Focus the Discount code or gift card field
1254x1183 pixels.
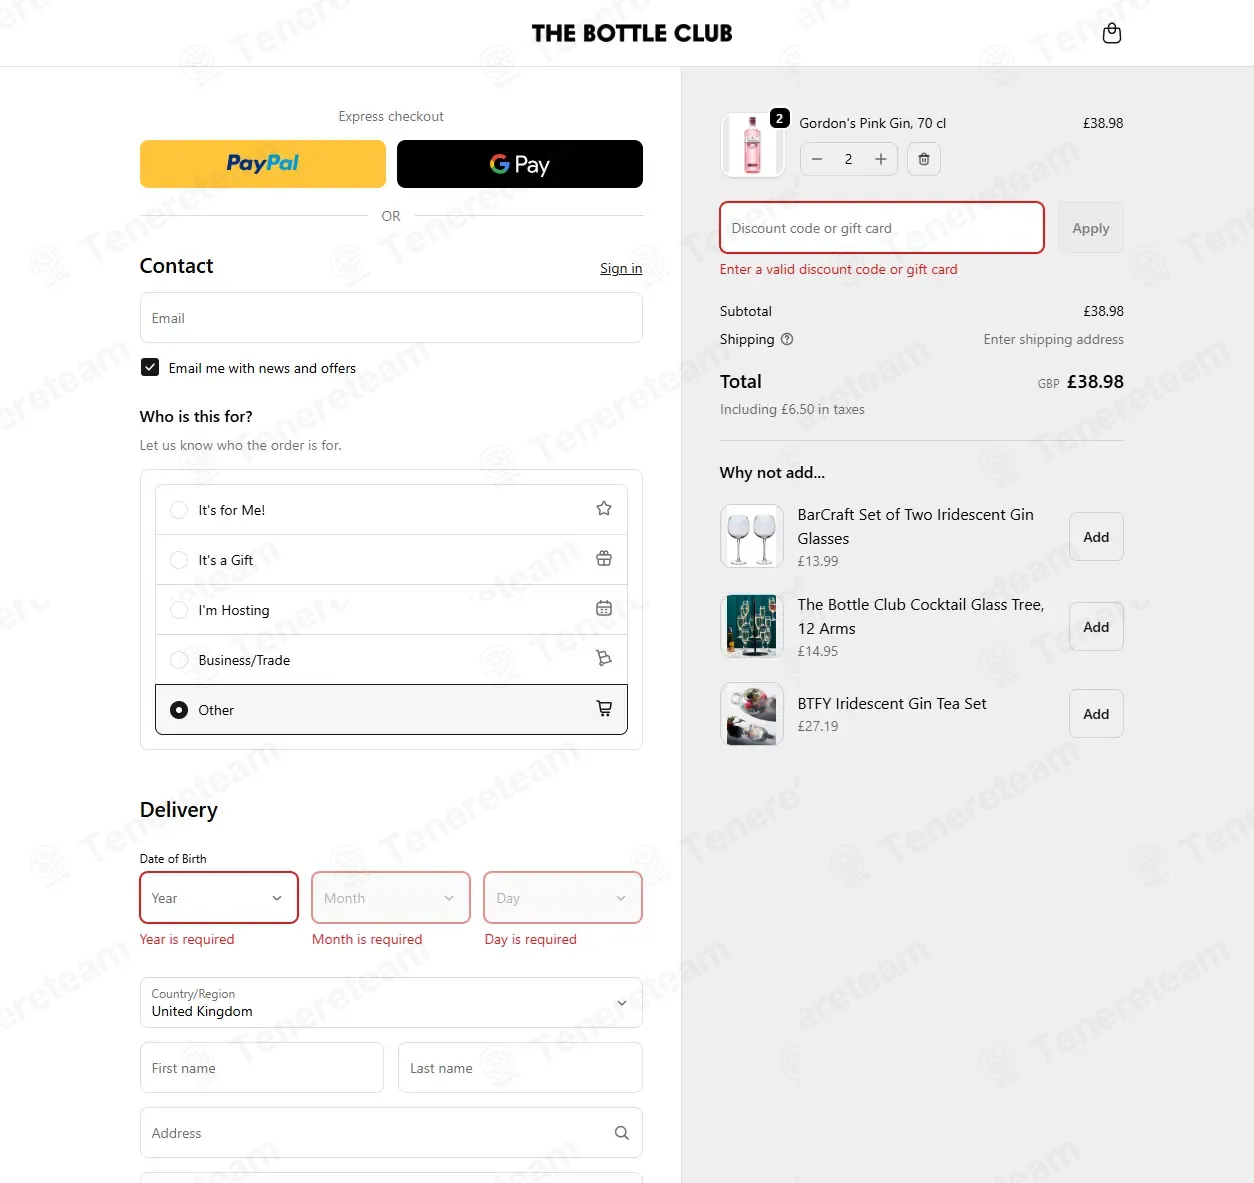pos(882,228)
